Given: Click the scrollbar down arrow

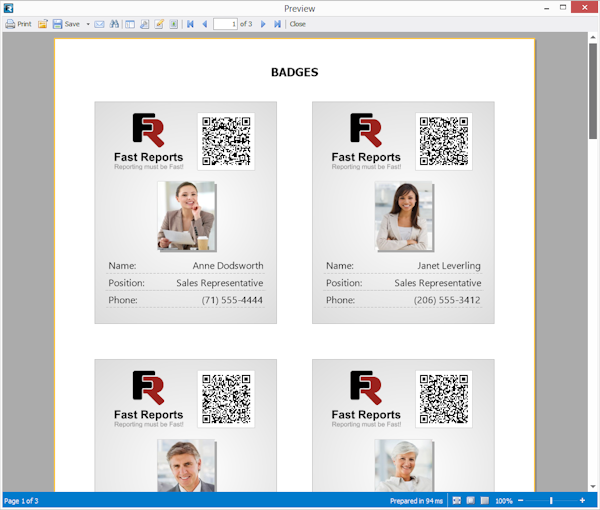Looking at the screenshot, I should (x=593, y=487).
